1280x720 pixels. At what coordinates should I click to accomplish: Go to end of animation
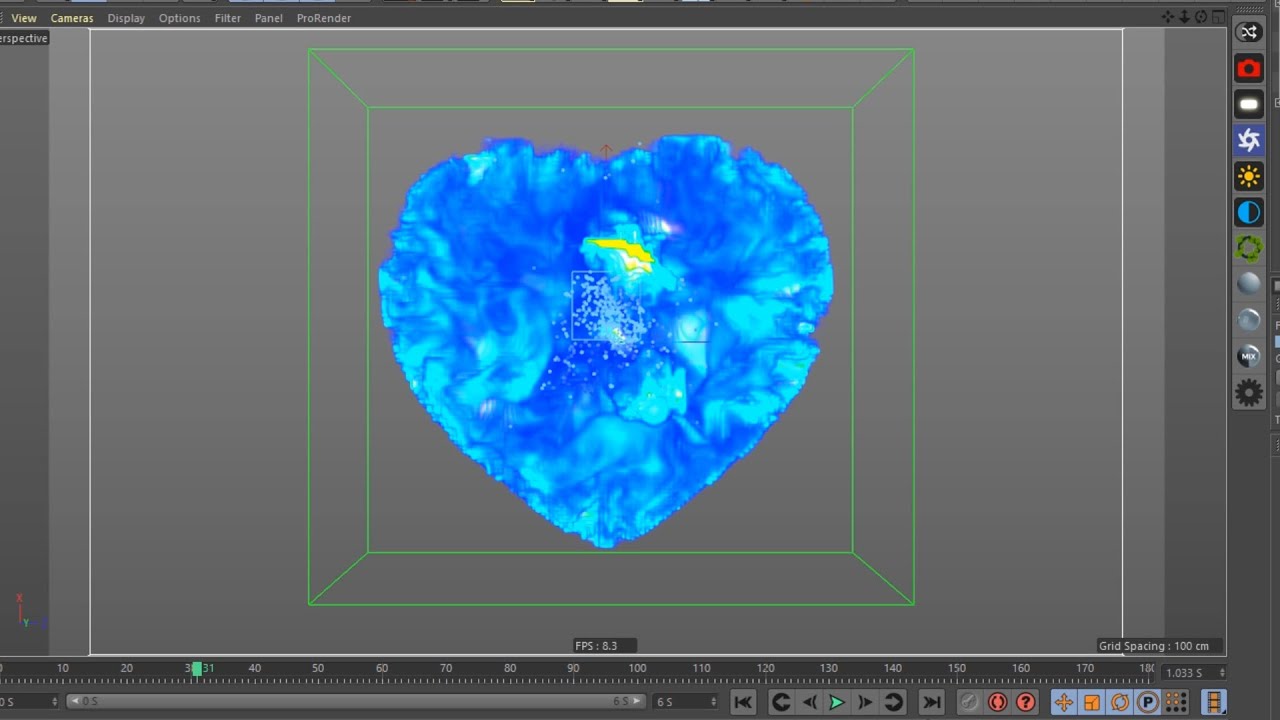[x=931, y=702]
